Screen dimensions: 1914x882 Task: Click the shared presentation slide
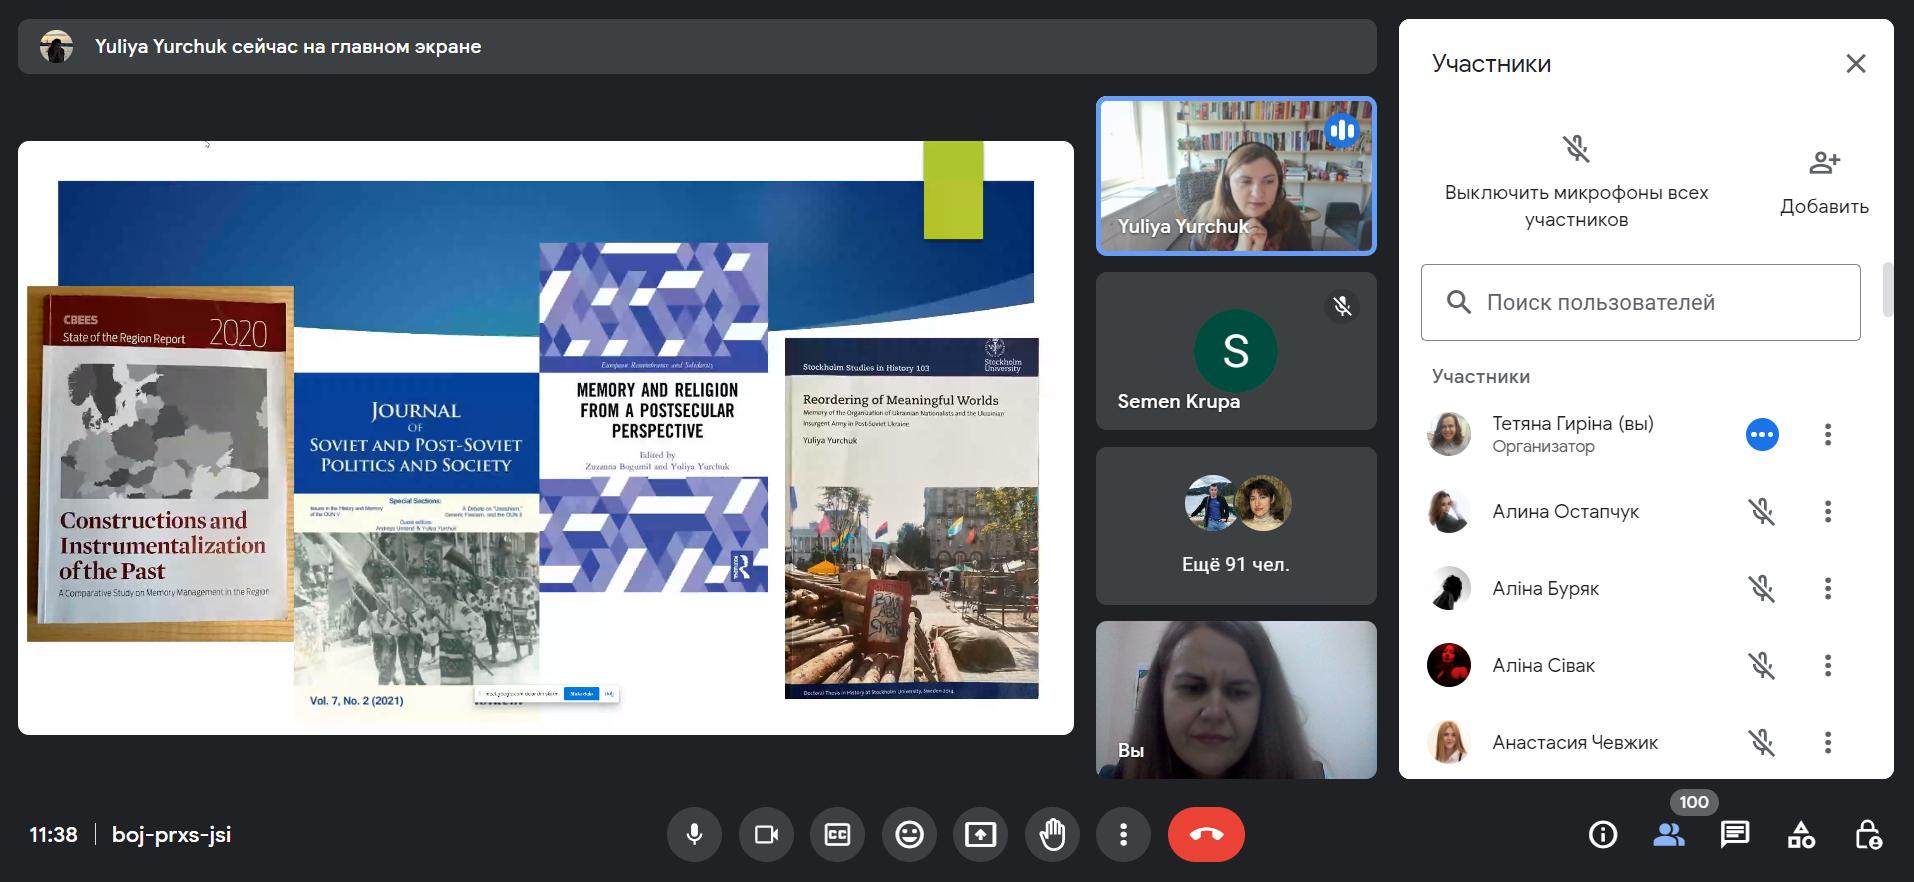click(546, 438)
